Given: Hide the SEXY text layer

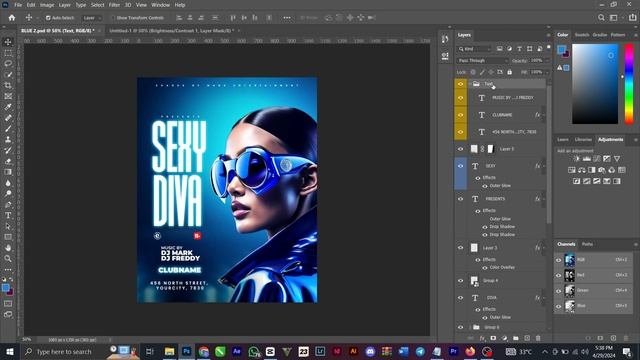Looking at the screenshot, I should click(x=460, y=166).
